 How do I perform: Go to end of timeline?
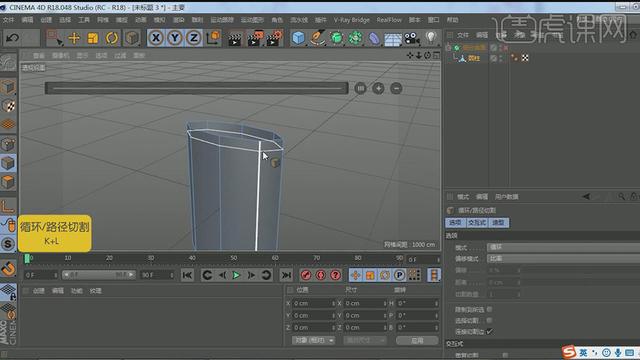click(x=286, y=275)
